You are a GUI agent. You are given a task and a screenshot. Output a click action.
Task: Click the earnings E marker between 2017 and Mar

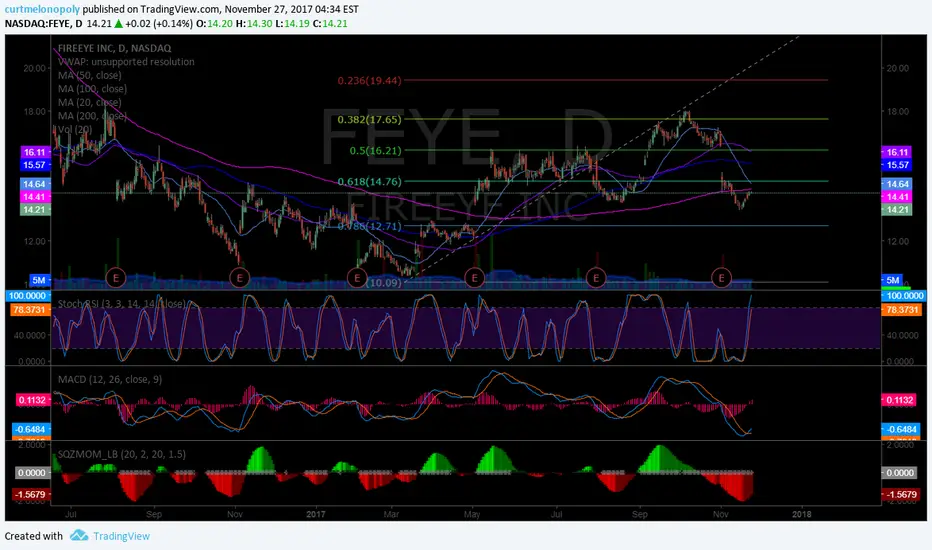(357, 278)
